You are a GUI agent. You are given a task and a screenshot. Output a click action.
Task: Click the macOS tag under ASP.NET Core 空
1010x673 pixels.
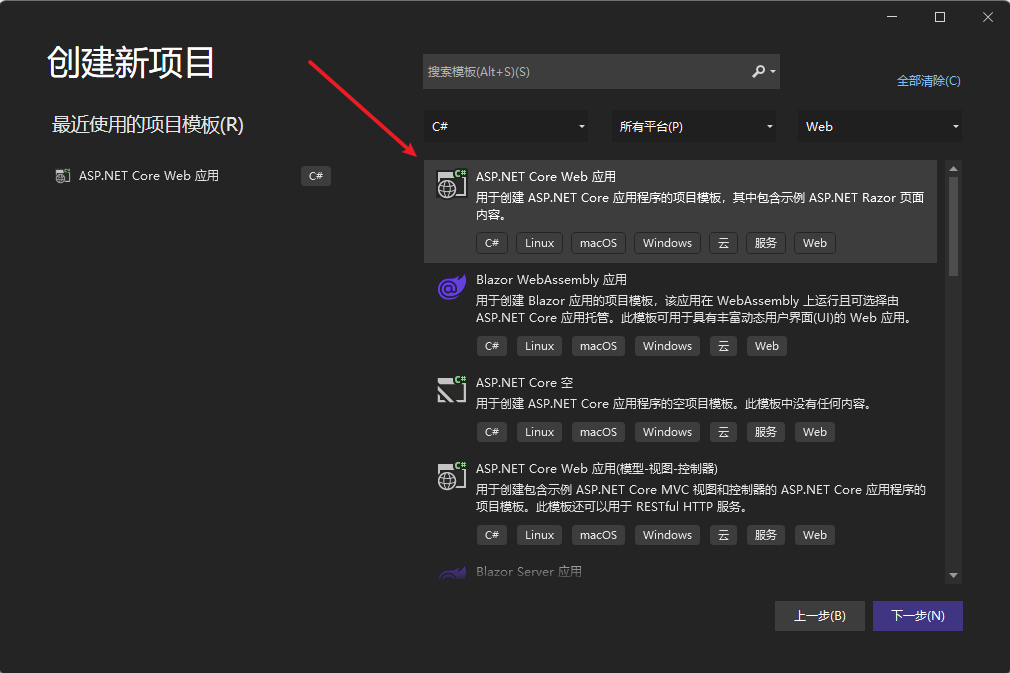[x=598, y=431]
